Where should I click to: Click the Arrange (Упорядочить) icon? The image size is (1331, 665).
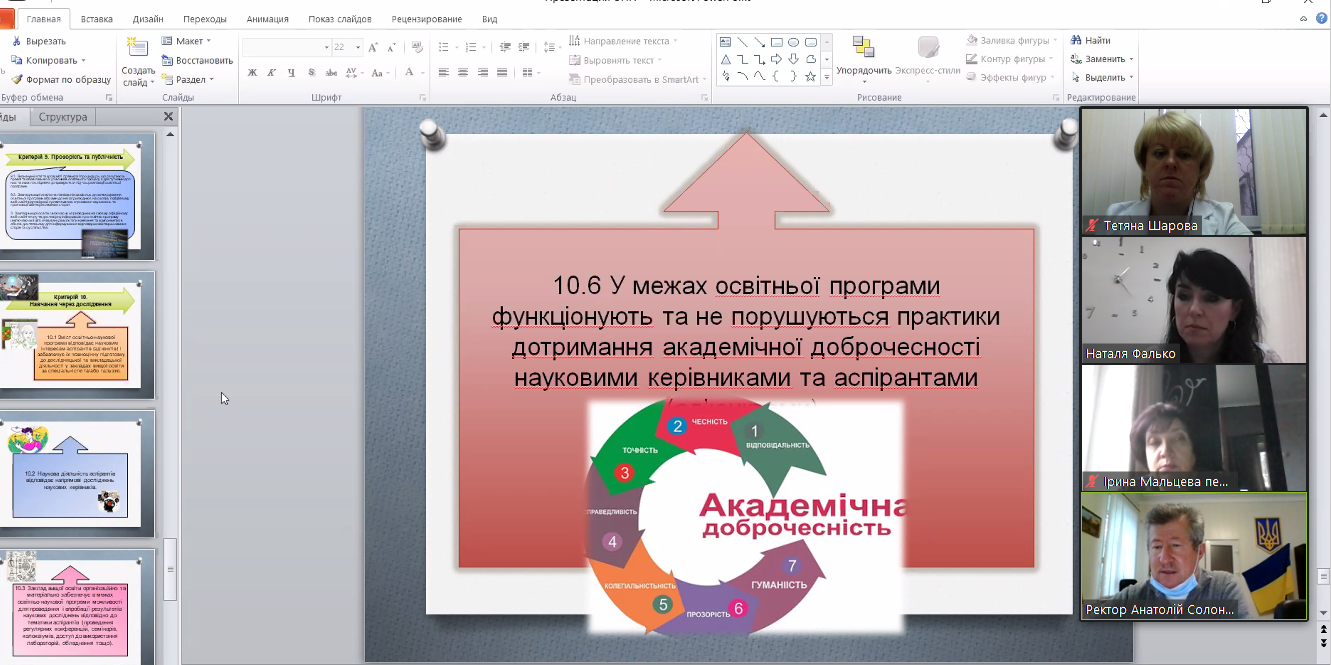863,49
